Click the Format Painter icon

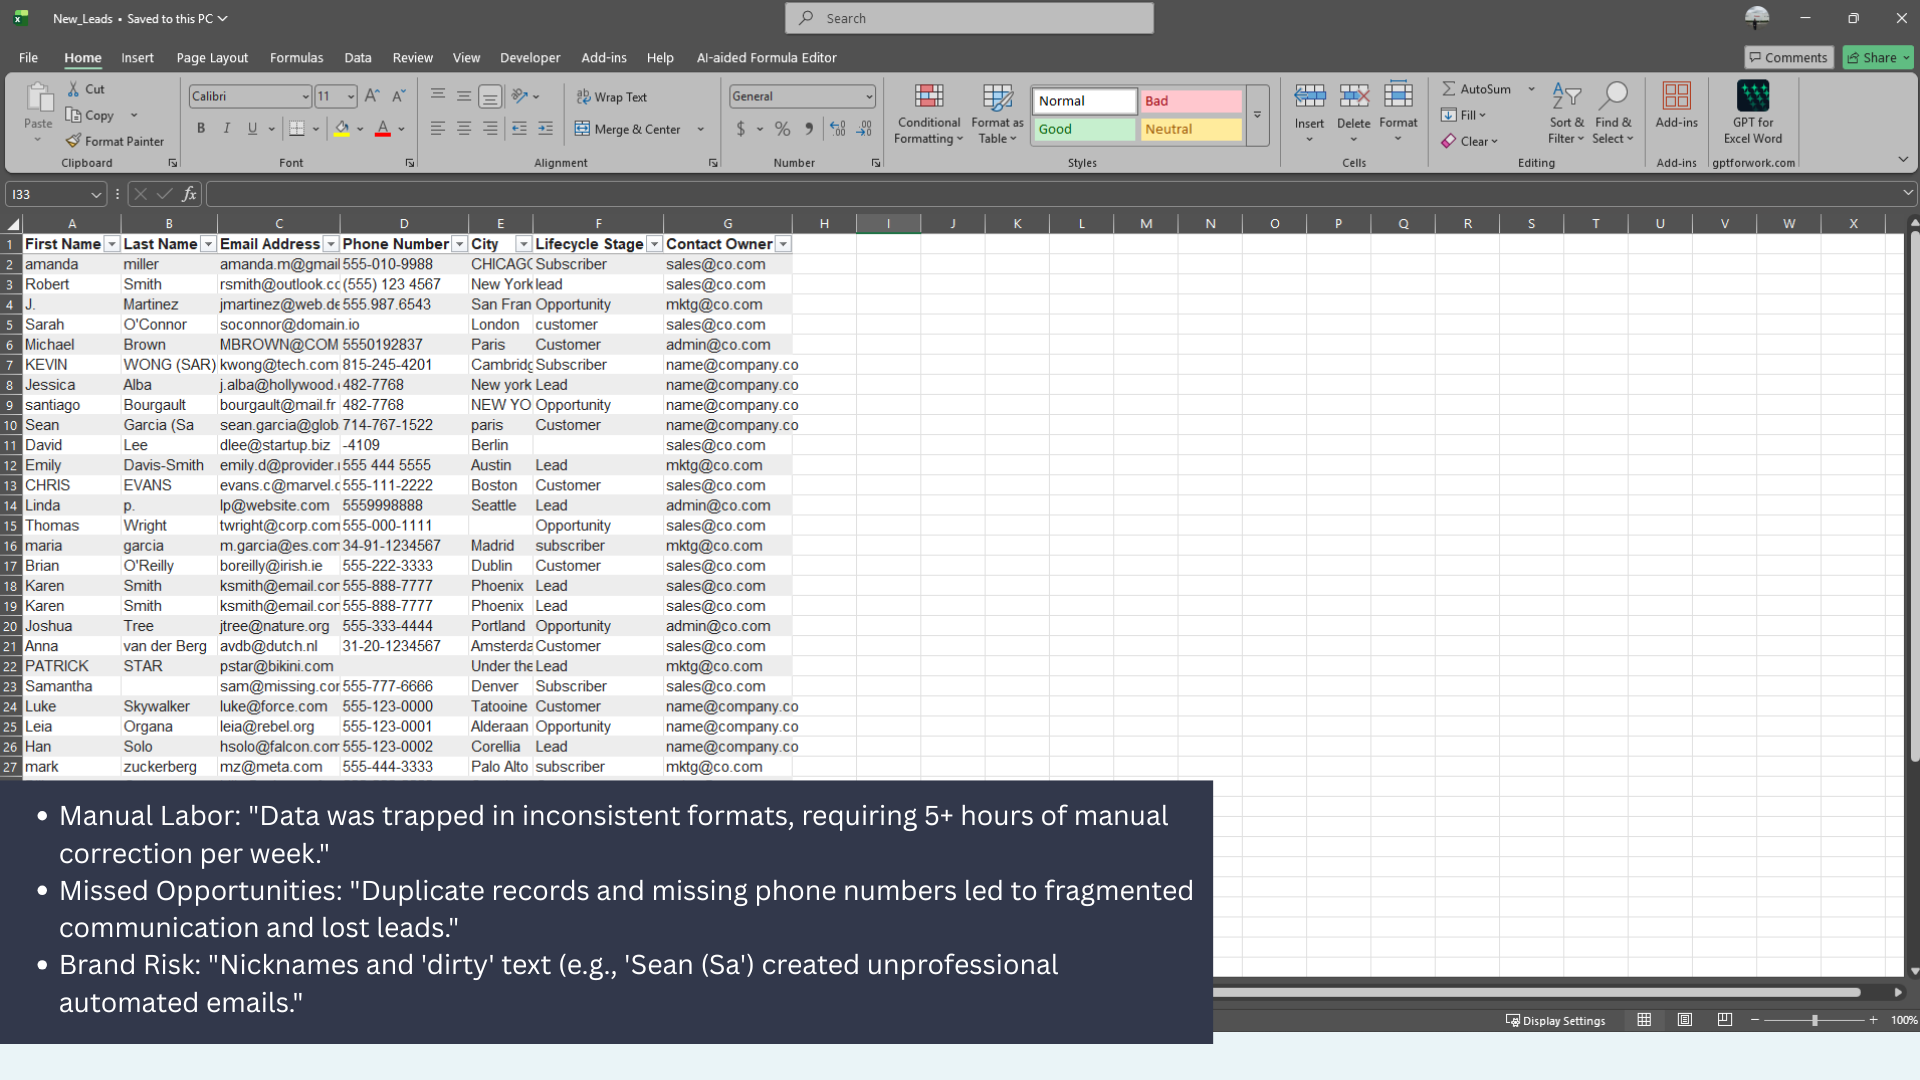pyautogui.click(x=74, y=141)
